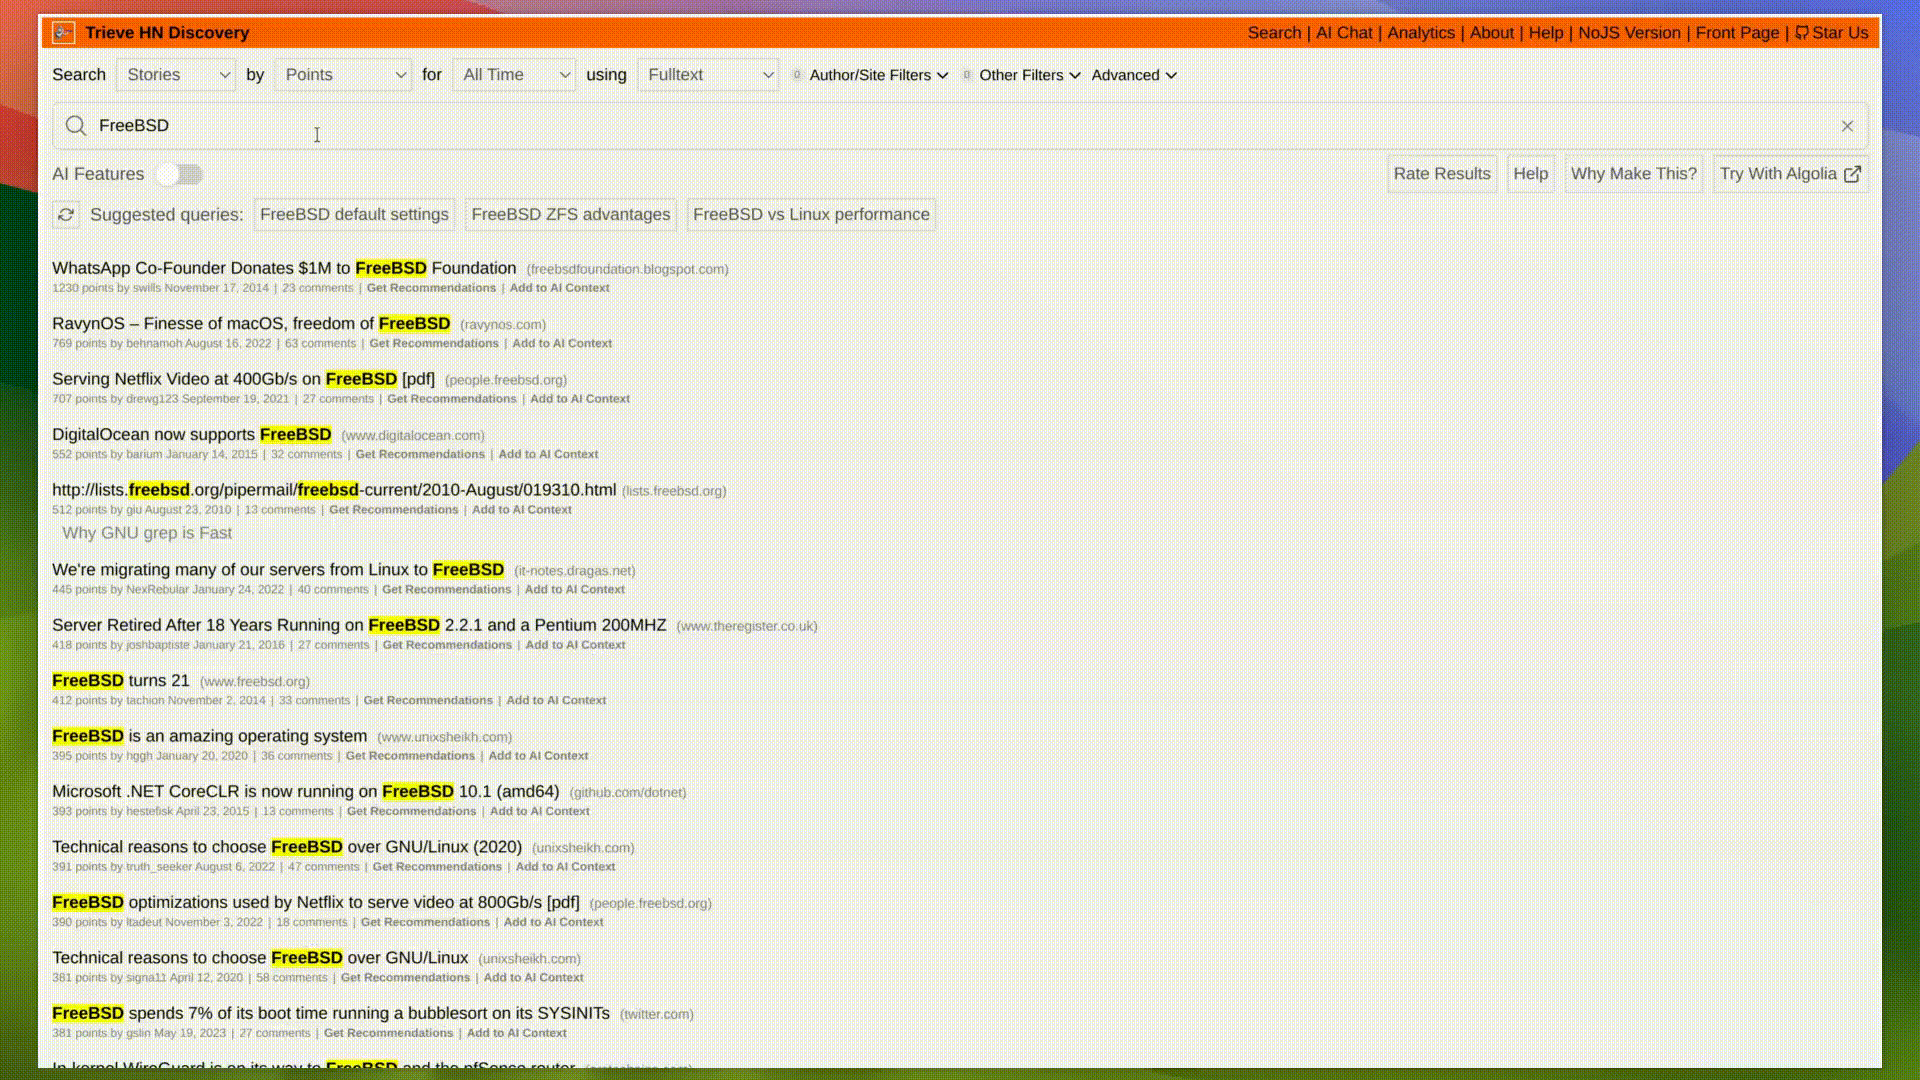Click the Other Filters funnel icon
The height and width of the screenshot is (1080, 1920).
pyautogui.click(x=967, y=75)
